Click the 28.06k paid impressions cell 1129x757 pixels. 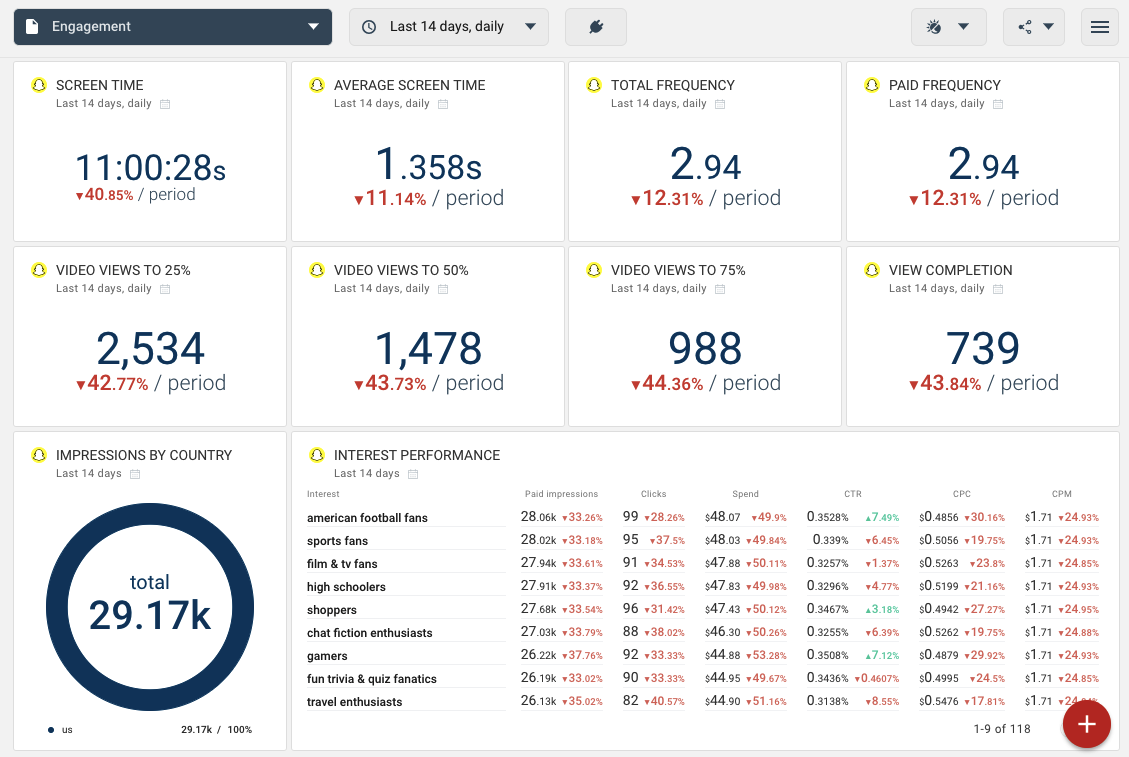pyautogui.click(x=539, y=516)
